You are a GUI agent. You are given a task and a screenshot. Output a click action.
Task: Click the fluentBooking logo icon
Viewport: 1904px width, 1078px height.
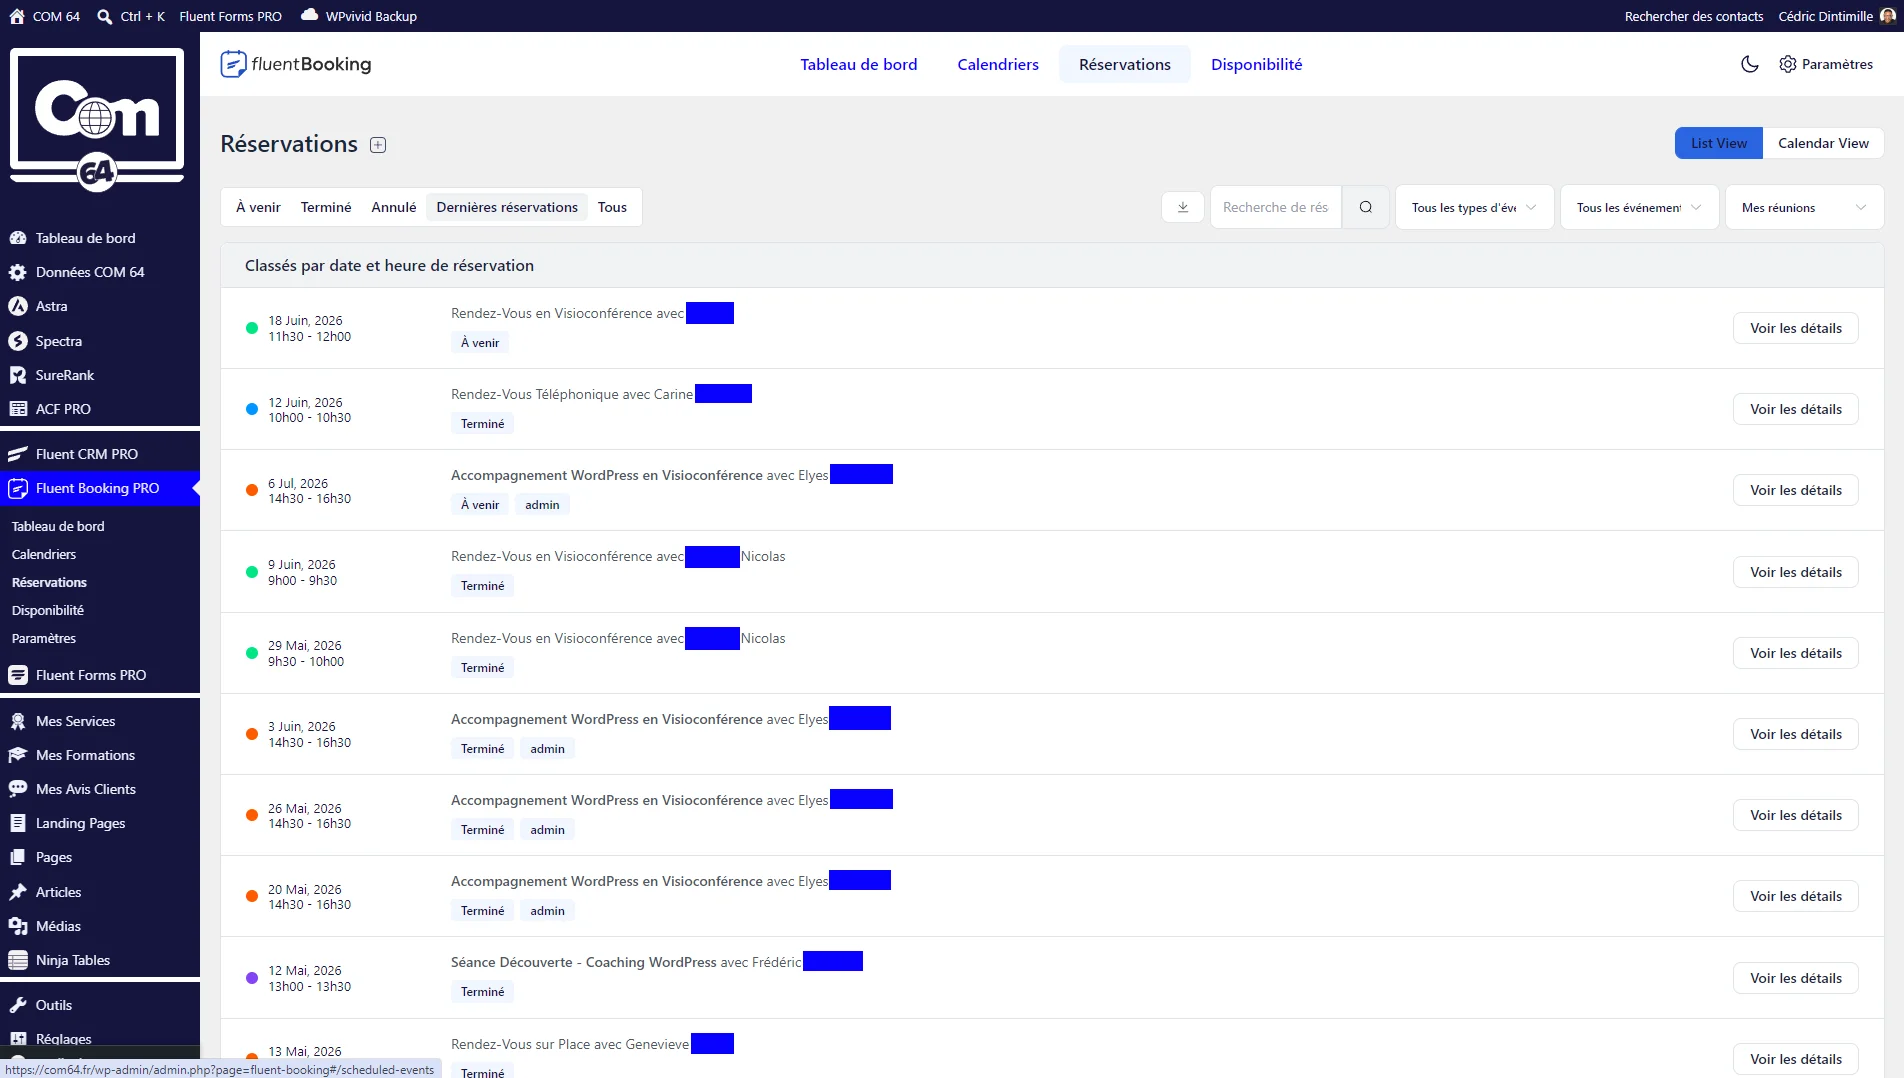(233, 64)
